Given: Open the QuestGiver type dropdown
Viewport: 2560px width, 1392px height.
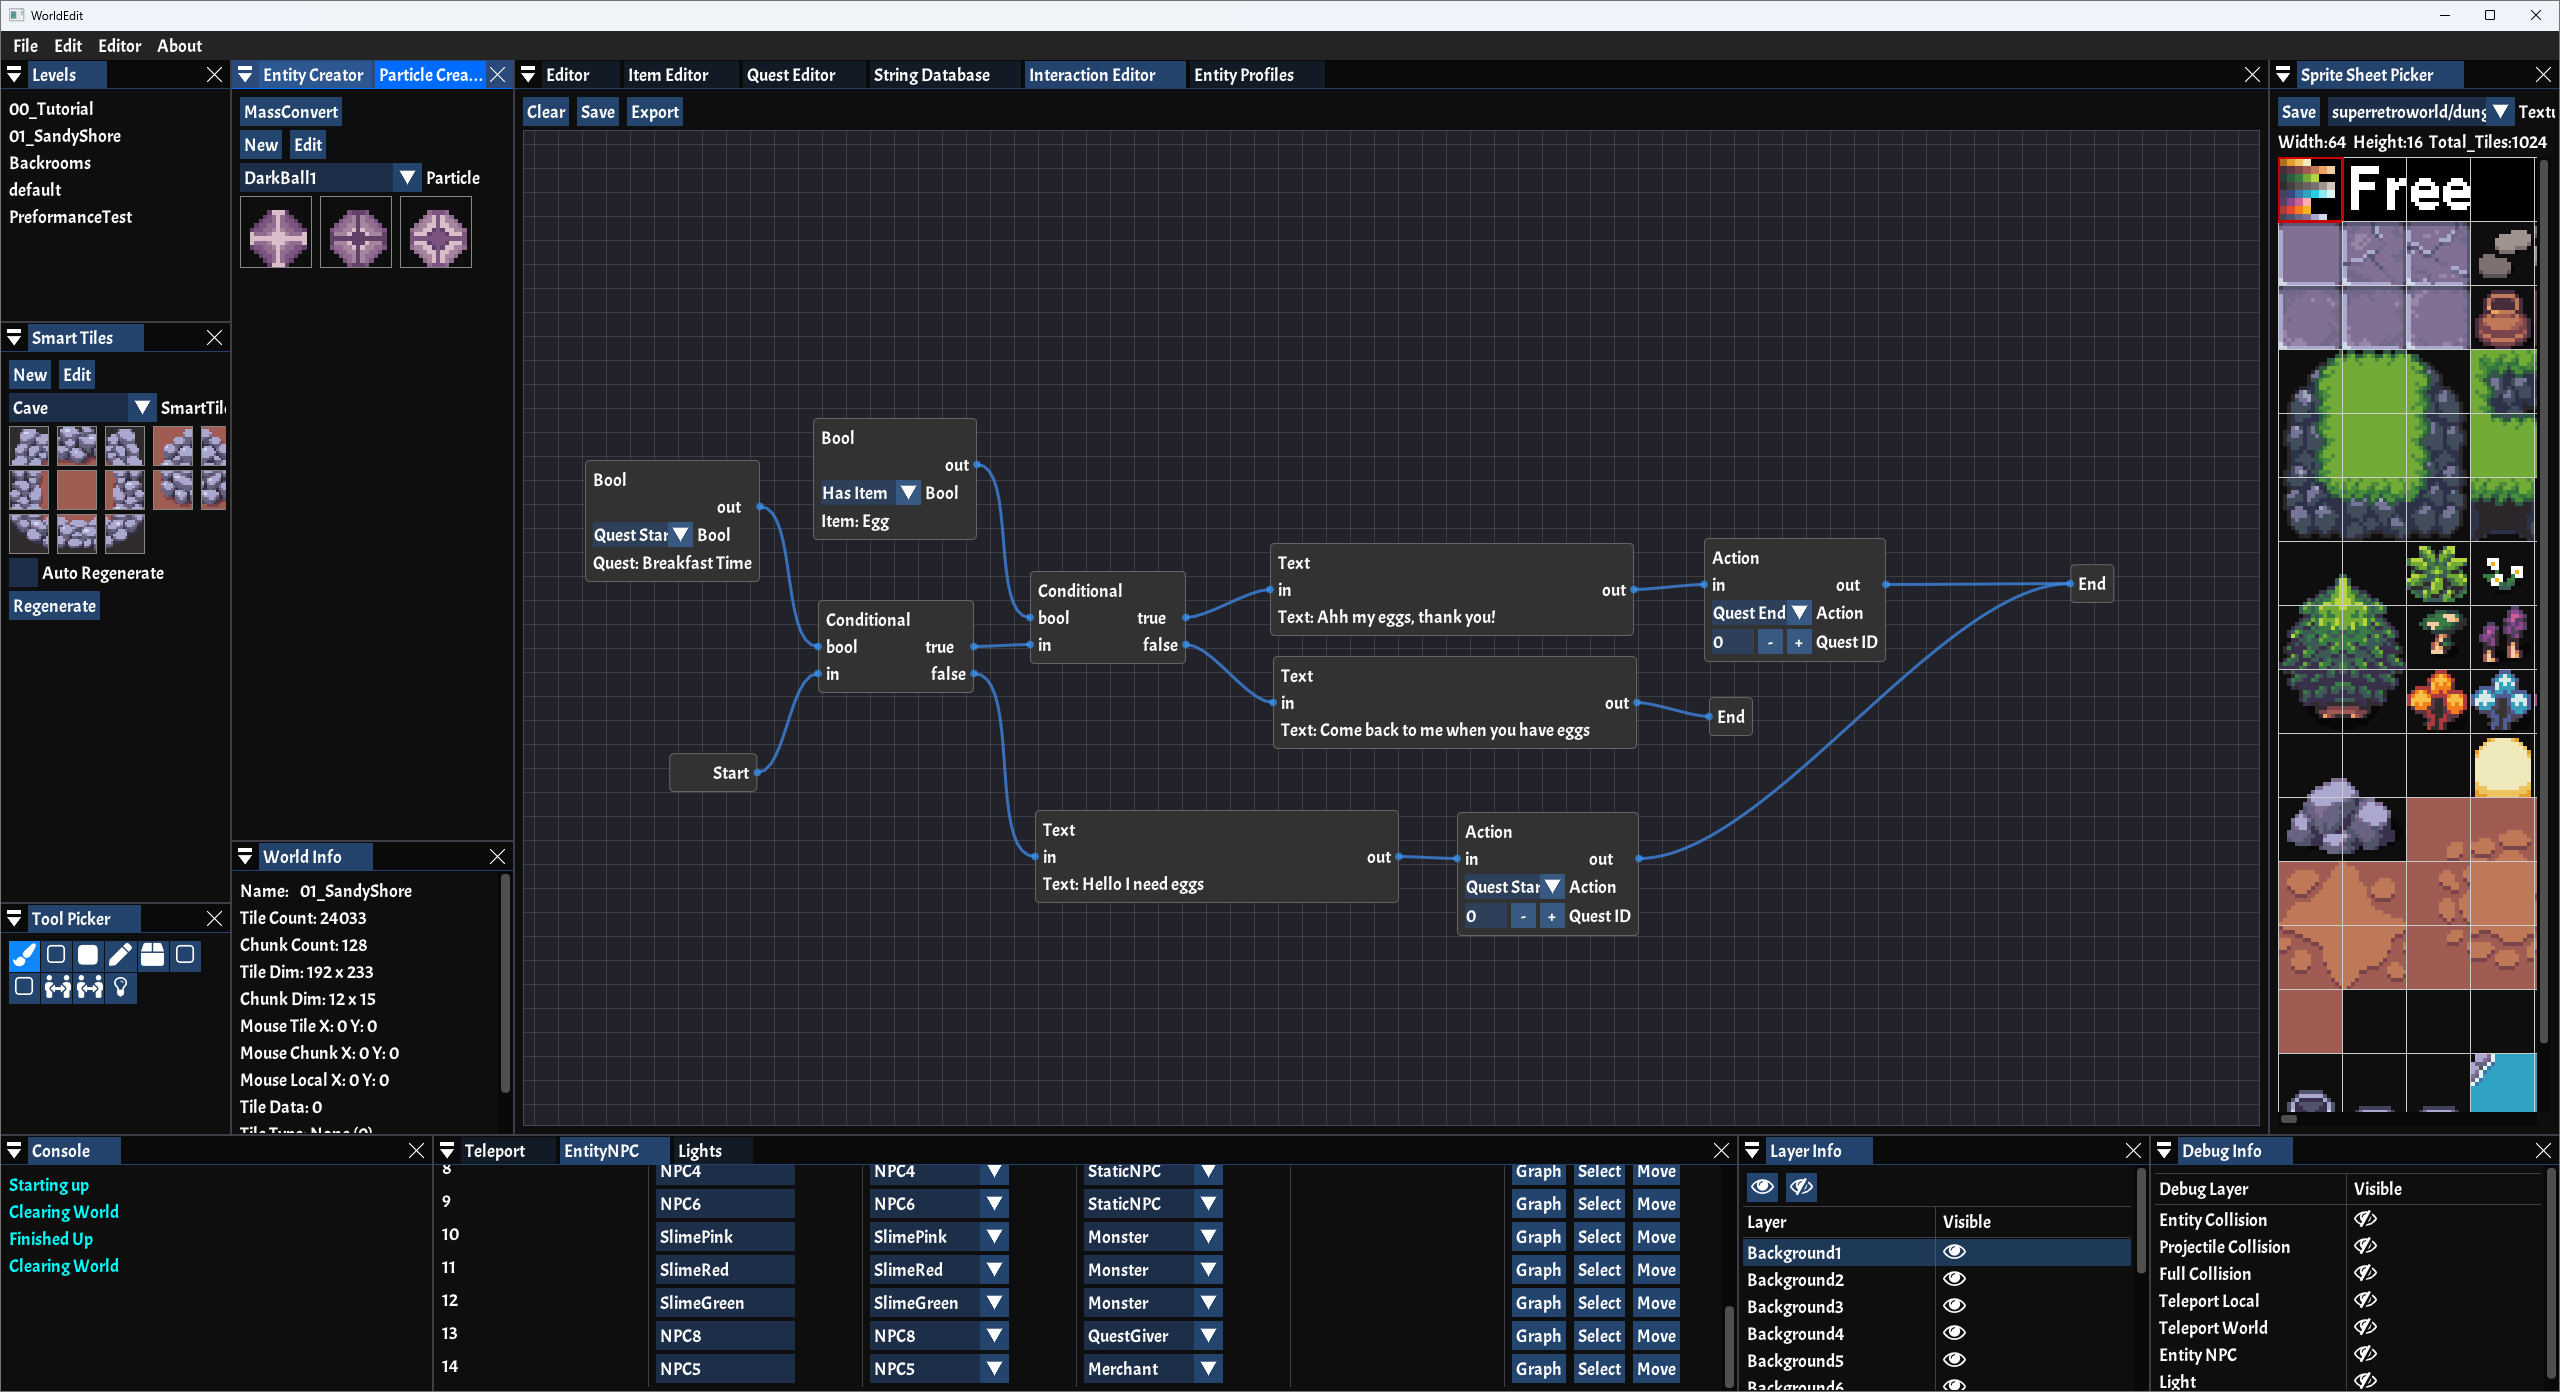Looking at the screenshot, I should 1152,1336.
